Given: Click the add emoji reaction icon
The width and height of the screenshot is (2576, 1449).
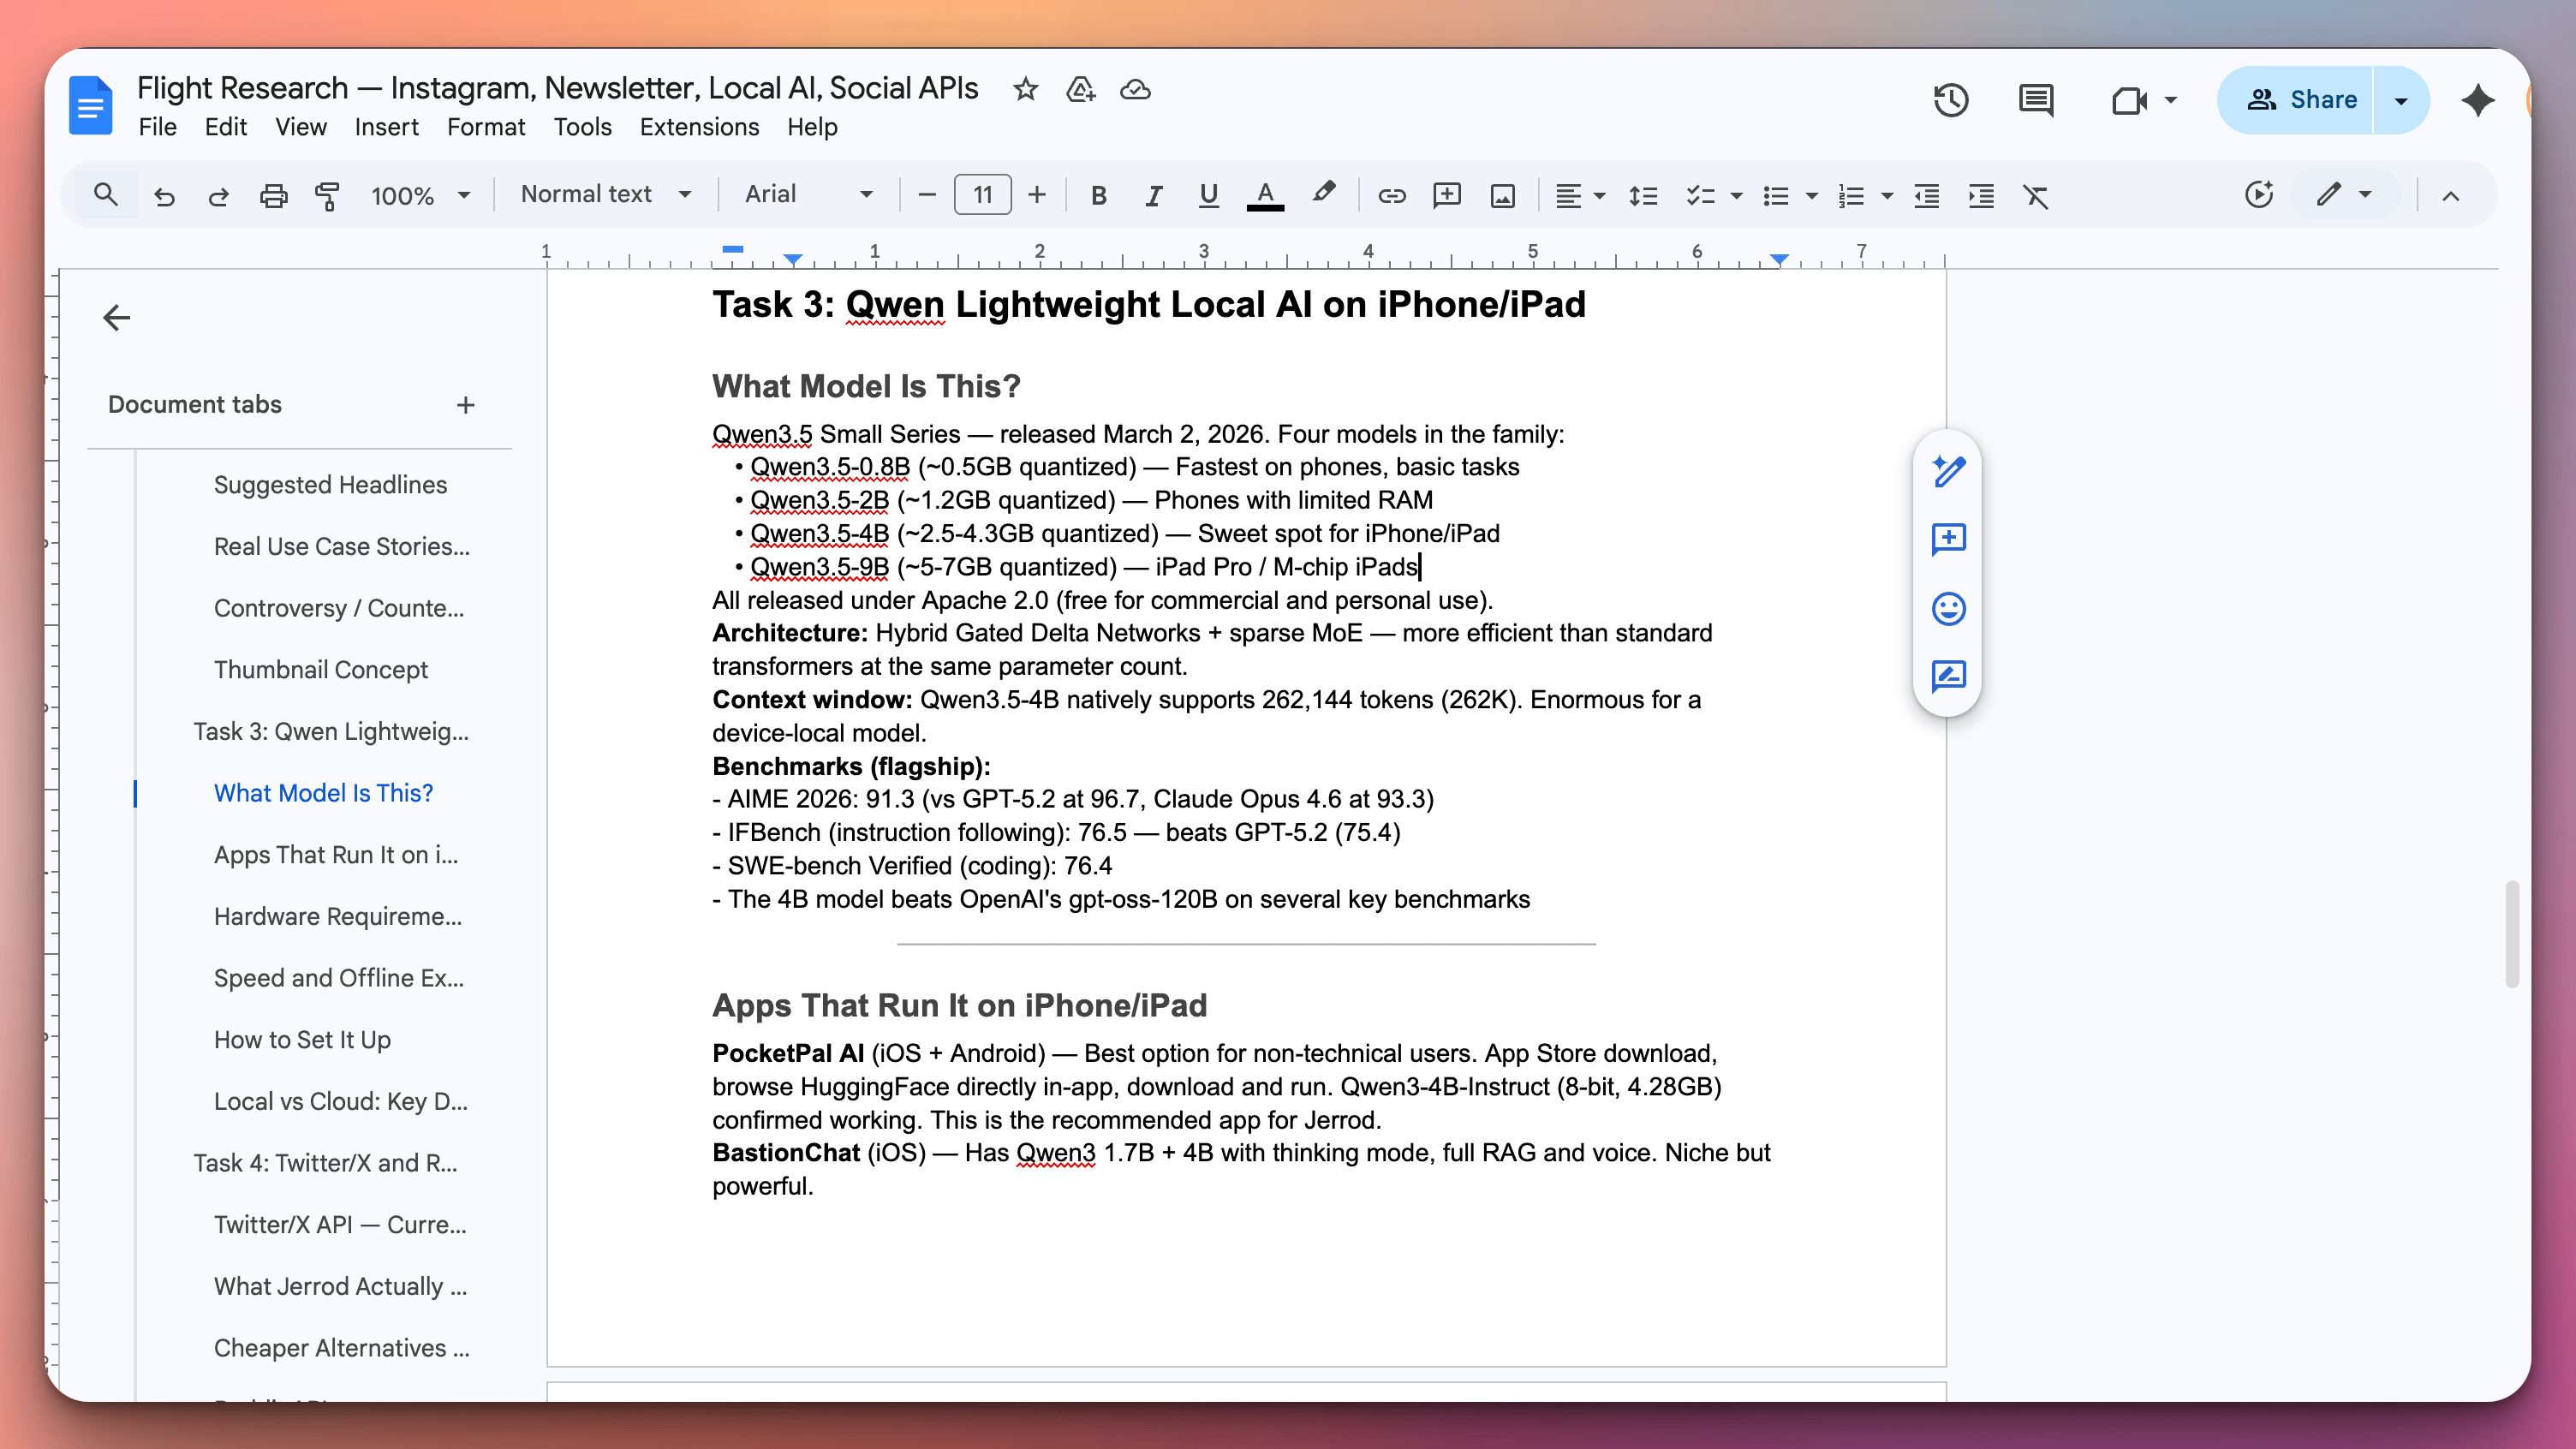Looking at the screenshot, I should (x=1948, y=608).
